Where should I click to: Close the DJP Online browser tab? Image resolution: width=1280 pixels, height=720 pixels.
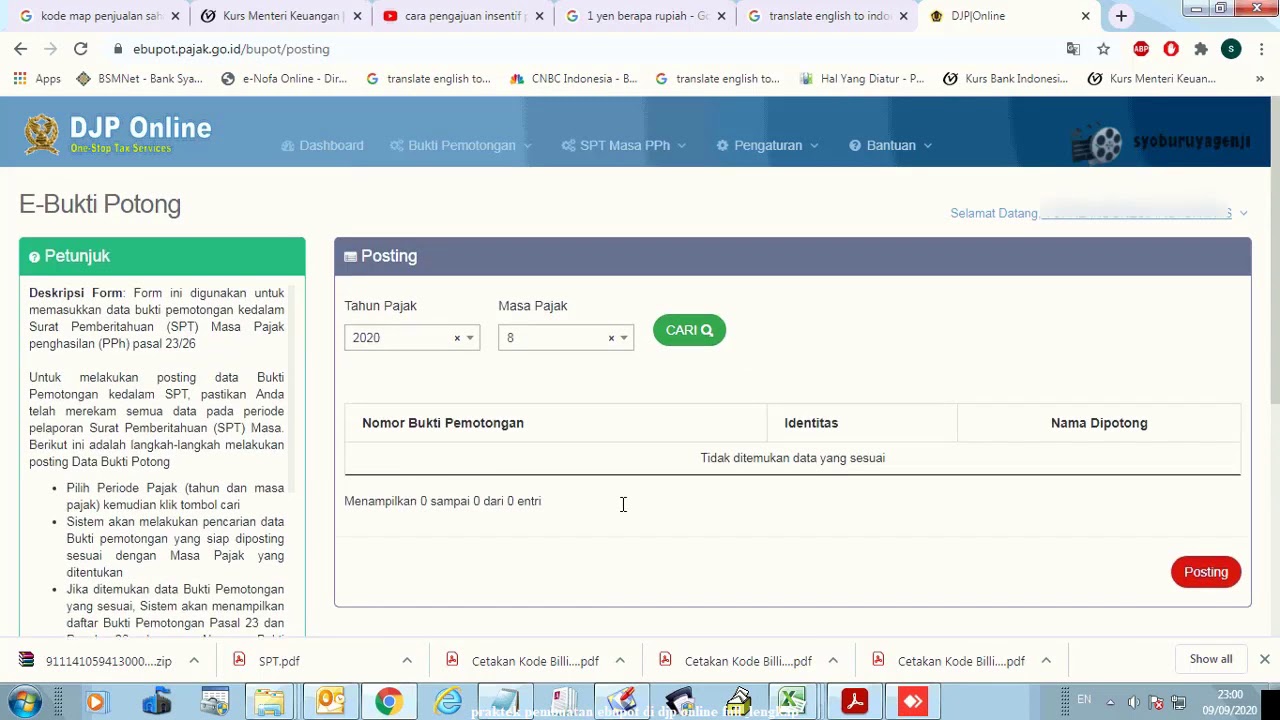pos(1085,16)
